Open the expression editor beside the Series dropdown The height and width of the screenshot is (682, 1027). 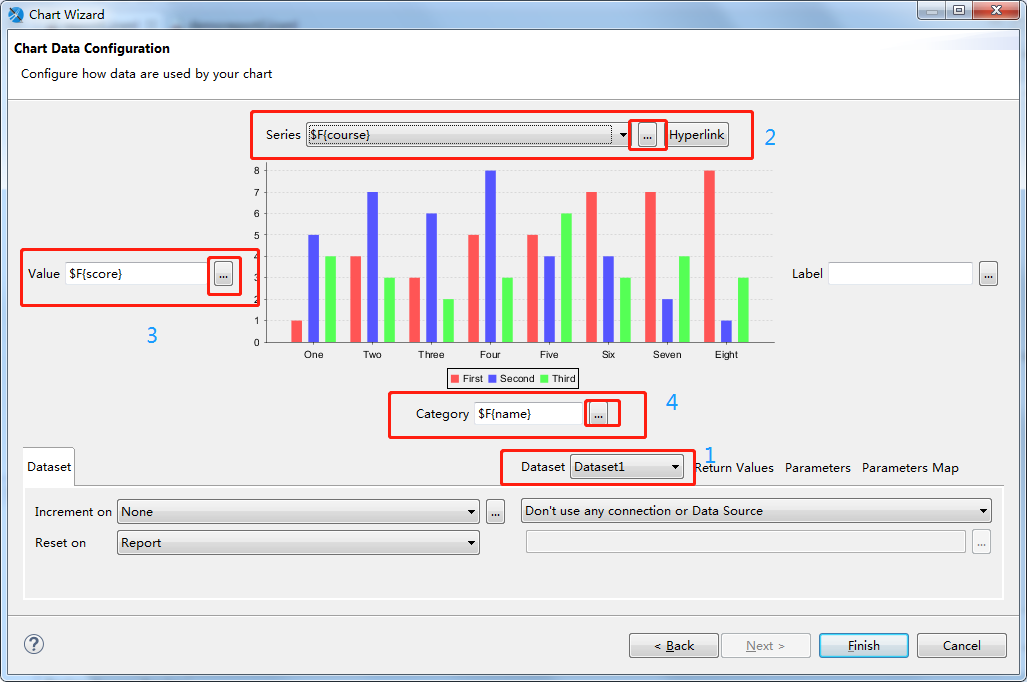coord(645,134)
